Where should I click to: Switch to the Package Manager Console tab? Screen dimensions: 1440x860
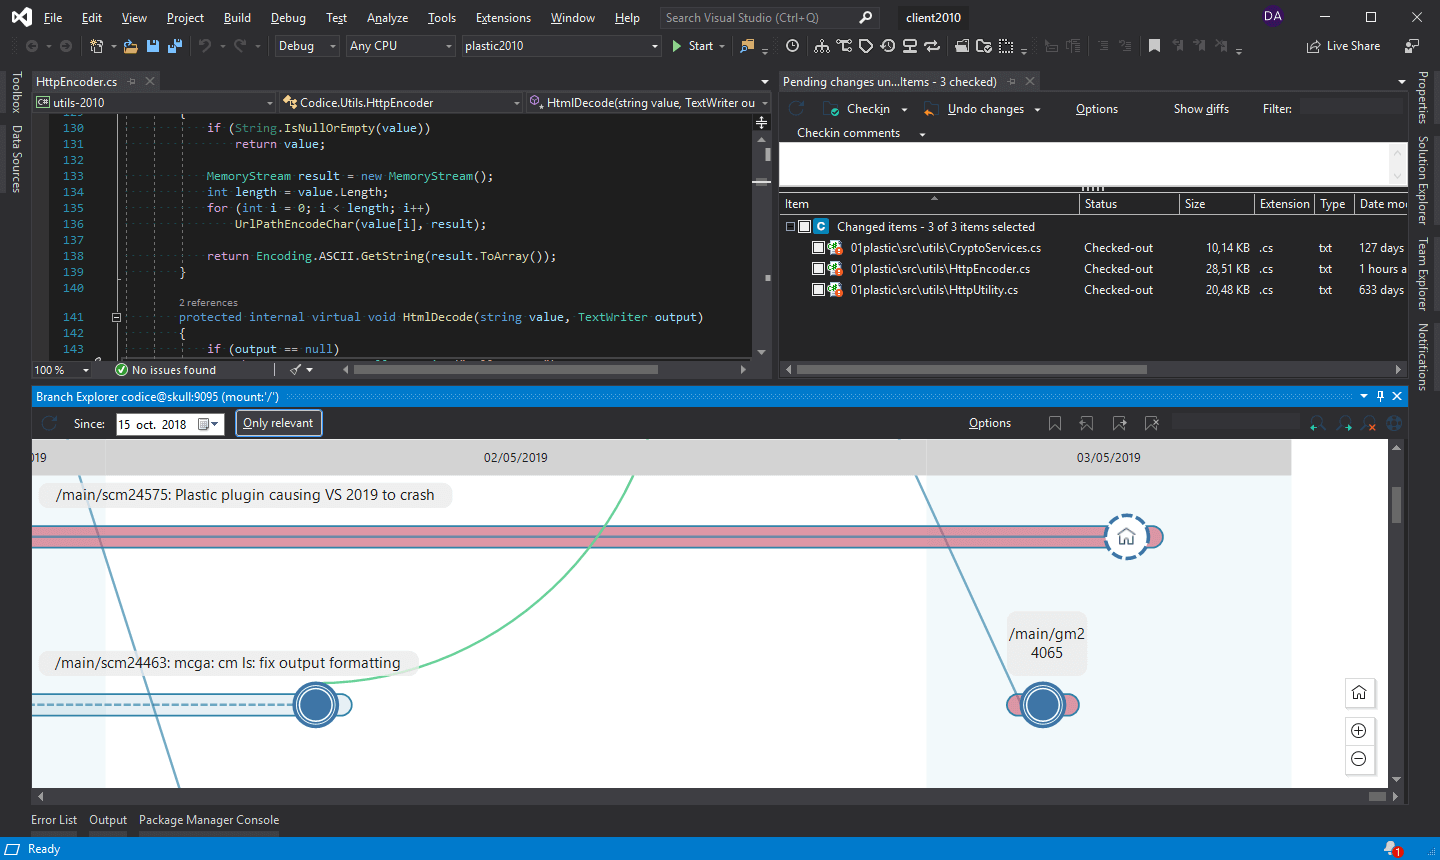click(209, 820)
